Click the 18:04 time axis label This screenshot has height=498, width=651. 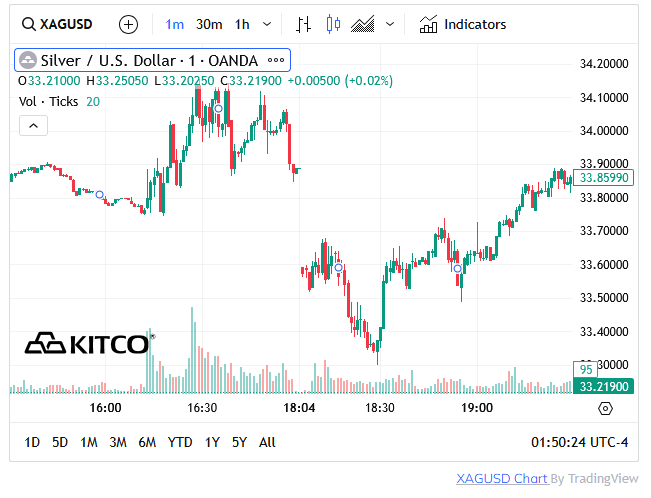pos(299,408)
